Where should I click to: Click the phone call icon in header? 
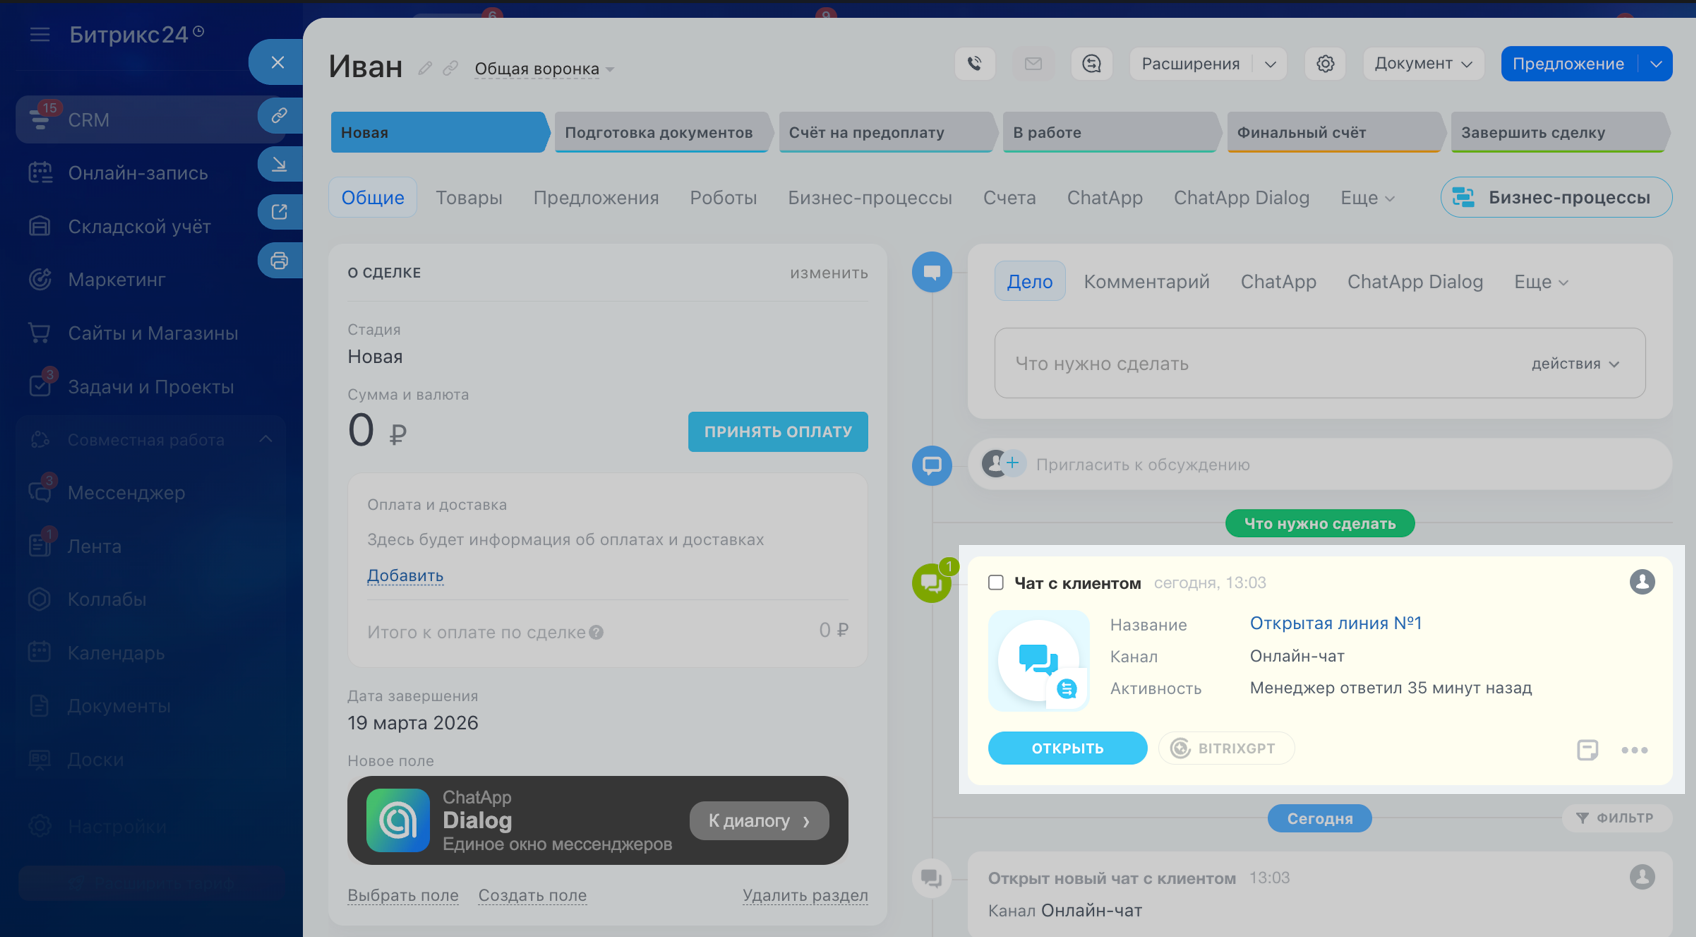(974, 64)
